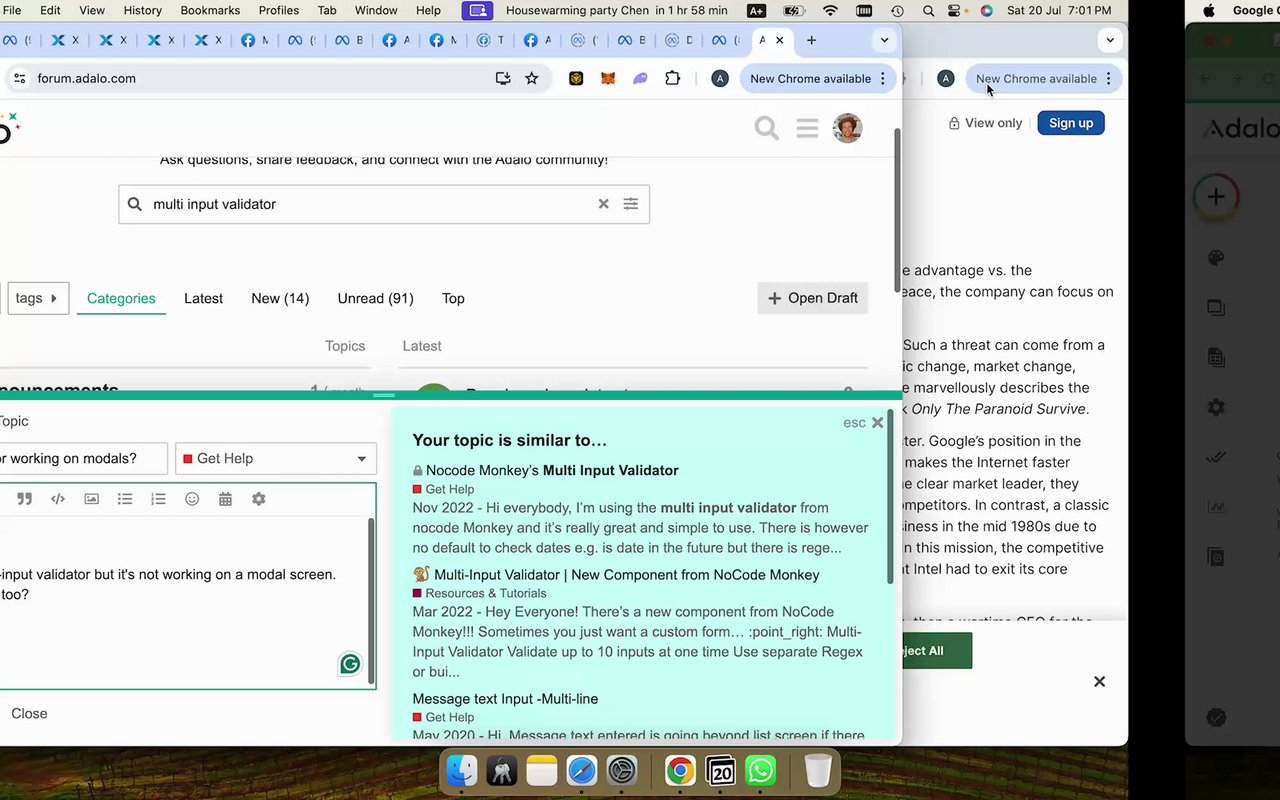Screen dimensions: 1280x800
Task: Switch to the Top tab
Action: click(453, 298)
